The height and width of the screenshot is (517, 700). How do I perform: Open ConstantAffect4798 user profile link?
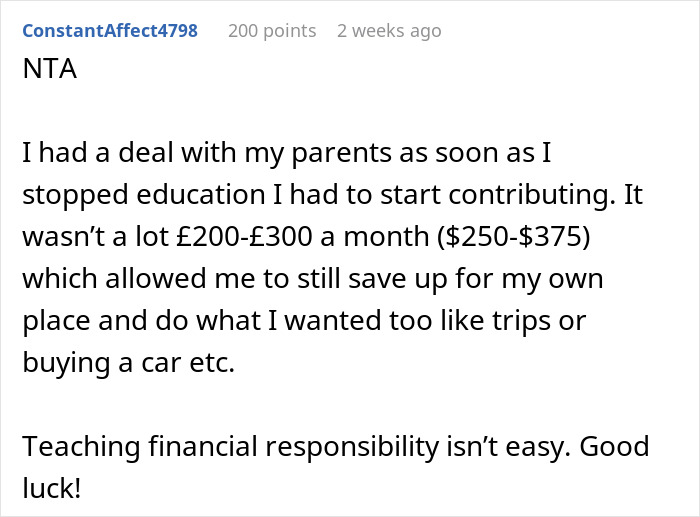pos(109,31)
